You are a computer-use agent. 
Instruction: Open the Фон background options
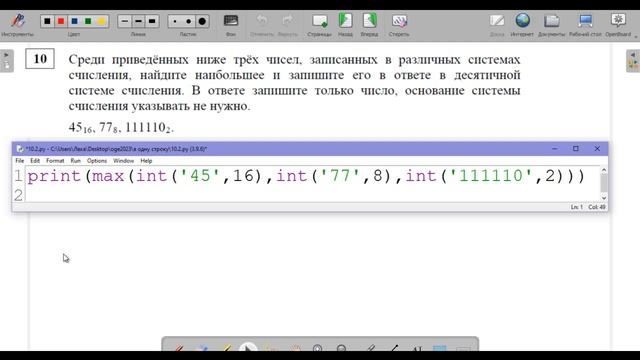pyautogui.click(x=231, y=24)
